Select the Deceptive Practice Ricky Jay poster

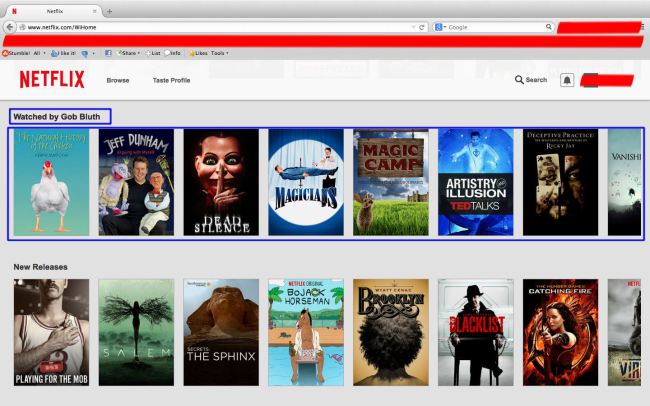(560, 182)
